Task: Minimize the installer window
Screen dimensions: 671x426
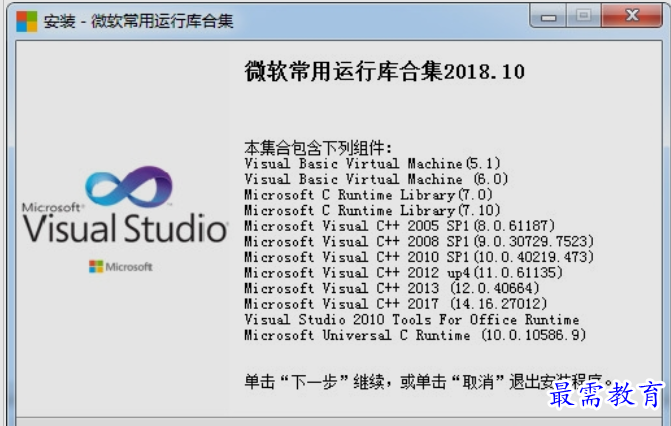Action: click(x=548, y=16)
